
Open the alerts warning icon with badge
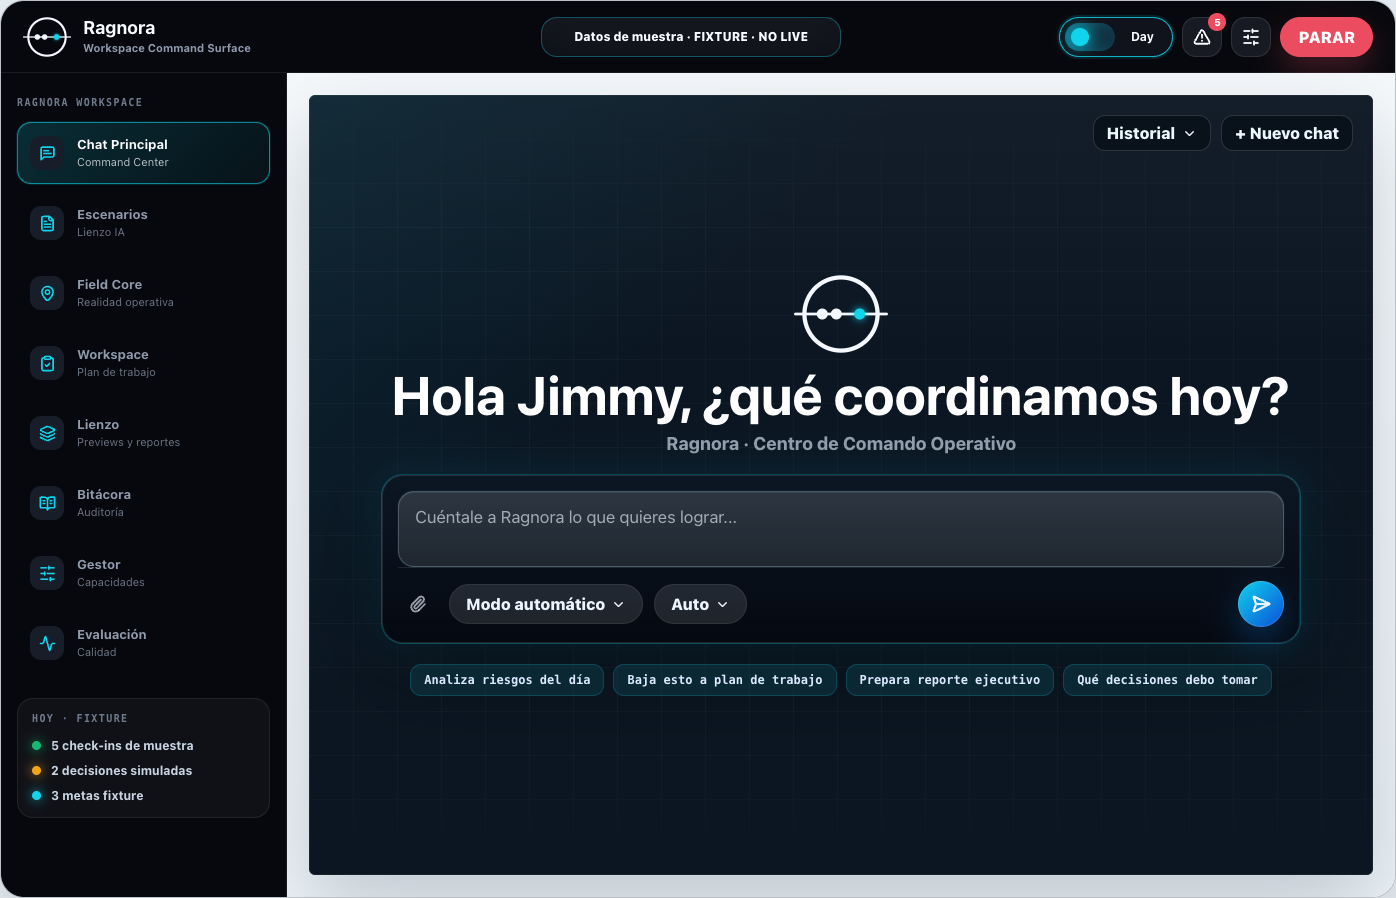tap(1202, 37)
